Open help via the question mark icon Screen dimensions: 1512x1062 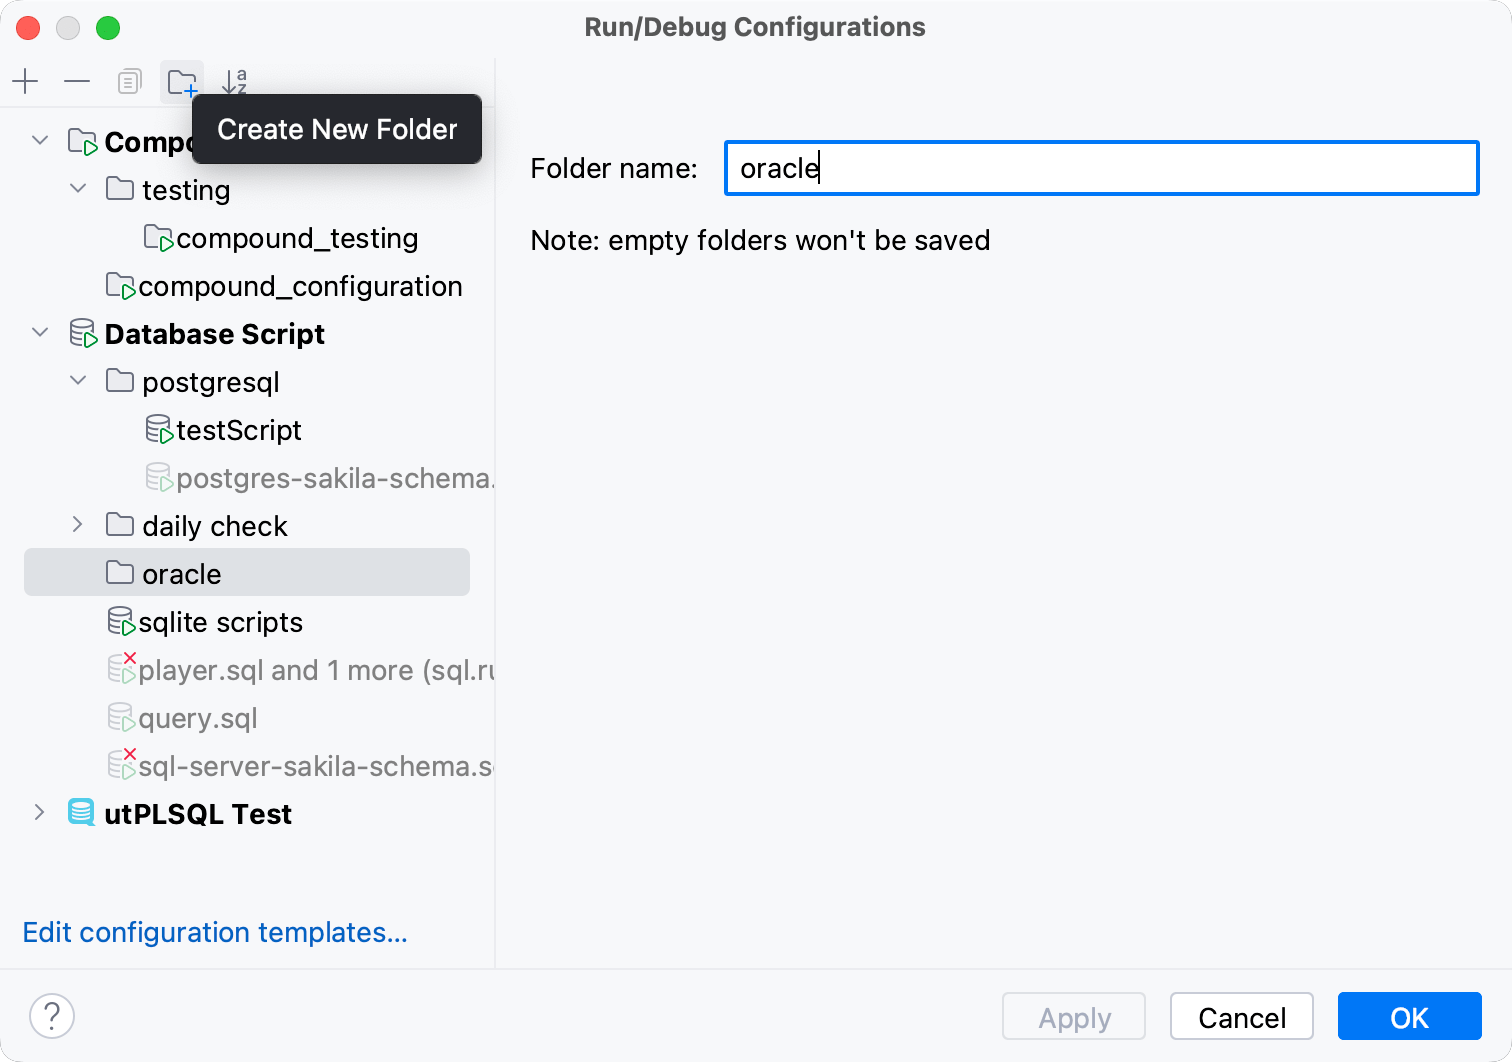coord(52,1016)
